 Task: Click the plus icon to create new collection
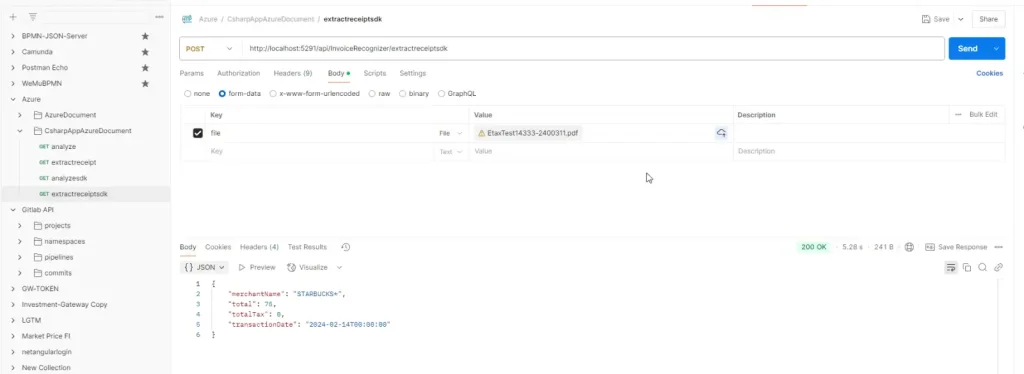pyautogui.click(x=13, y=16)
